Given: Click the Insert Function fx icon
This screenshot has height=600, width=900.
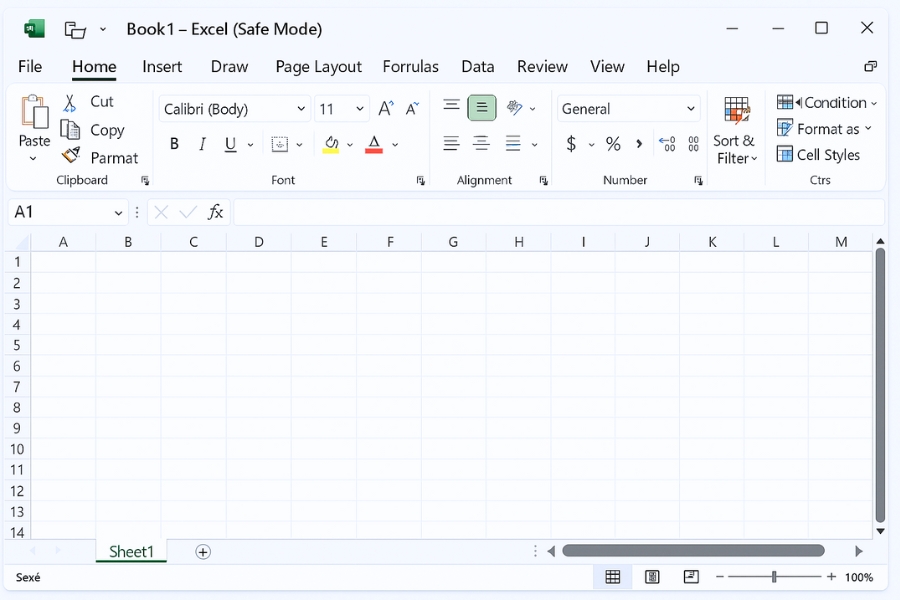Looking at the screenshot, I should (216, 212).
